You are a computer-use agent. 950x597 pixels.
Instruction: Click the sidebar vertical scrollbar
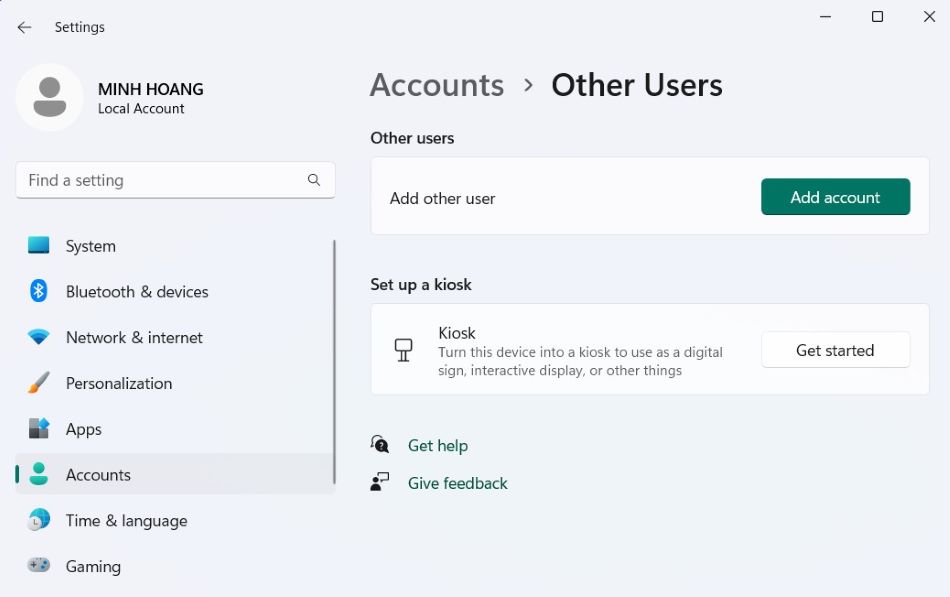tap(334, 362)
